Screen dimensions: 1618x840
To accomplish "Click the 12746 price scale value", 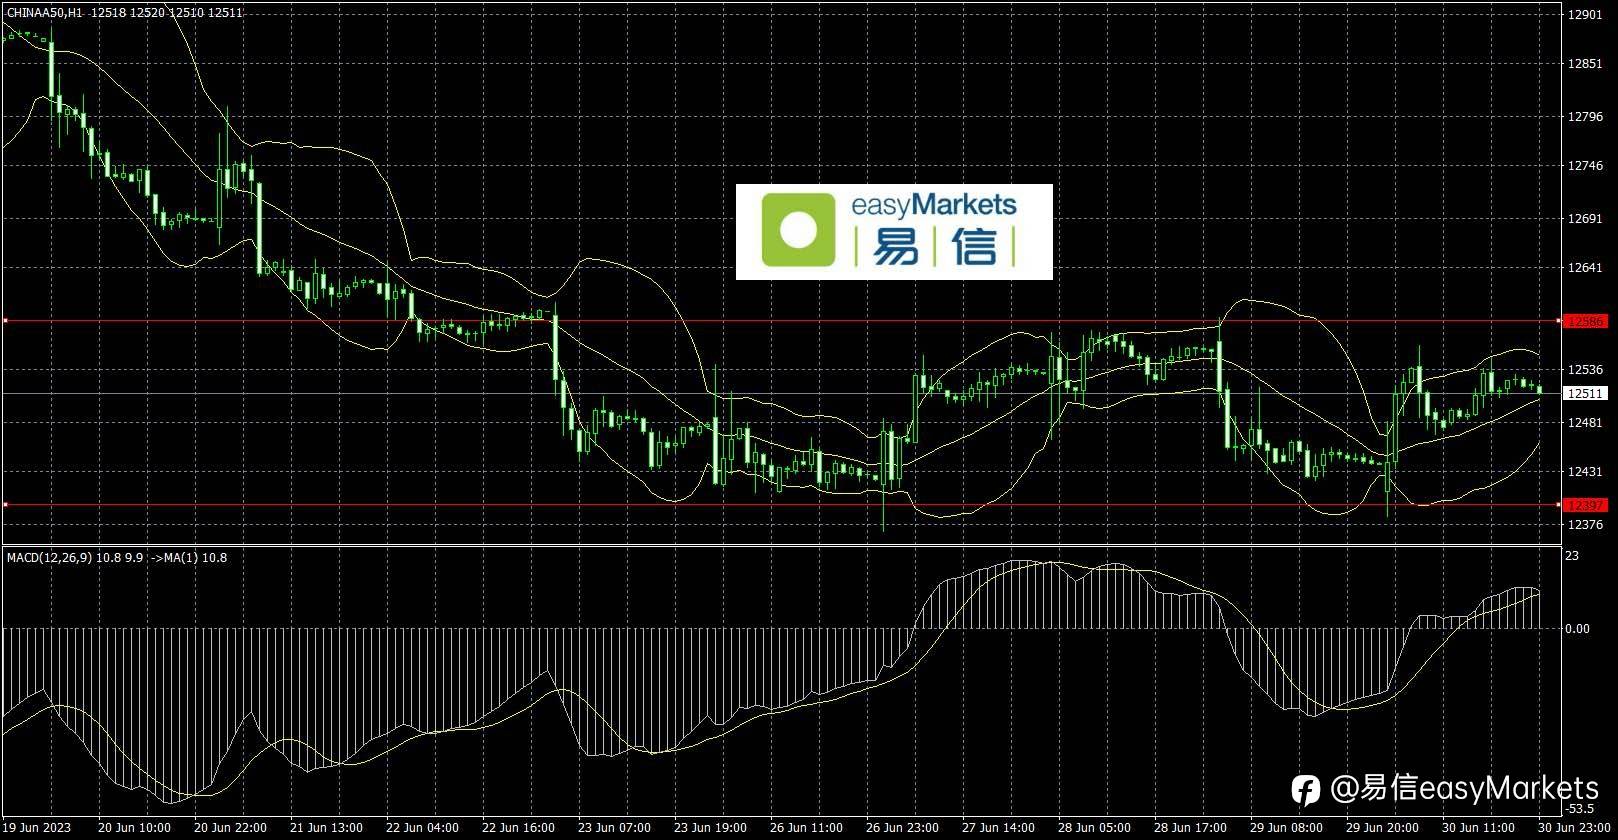I will pos(1586,166).
